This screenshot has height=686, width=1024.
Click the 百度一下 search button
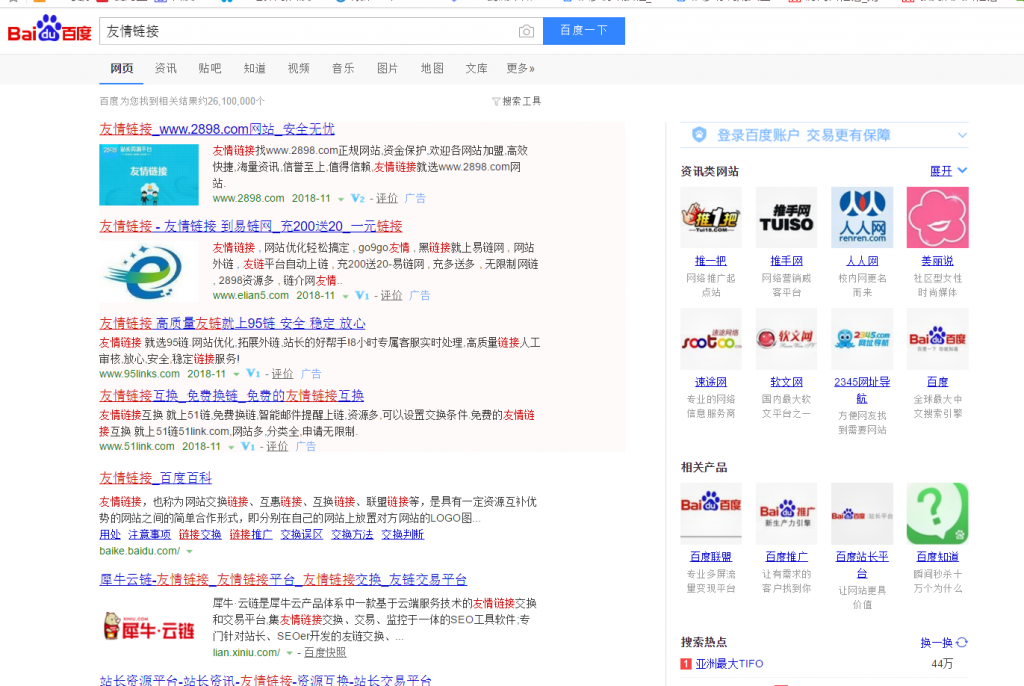(x=584, y=31)
